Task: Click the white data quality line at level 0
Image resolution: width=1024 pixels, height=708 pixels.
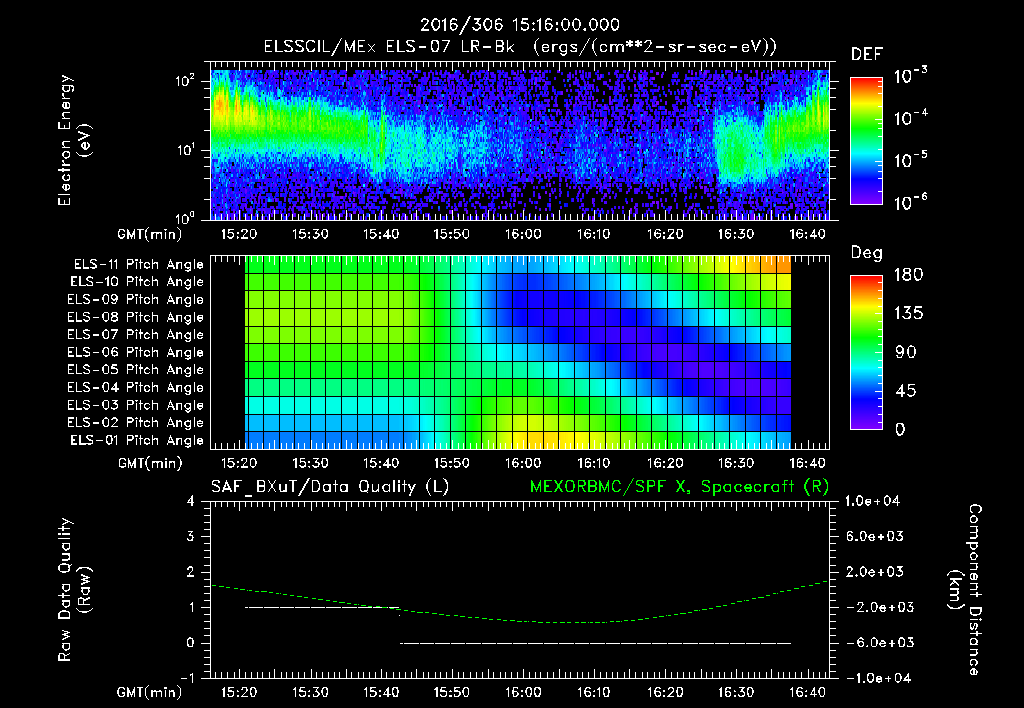Action: tap(596, 643)
